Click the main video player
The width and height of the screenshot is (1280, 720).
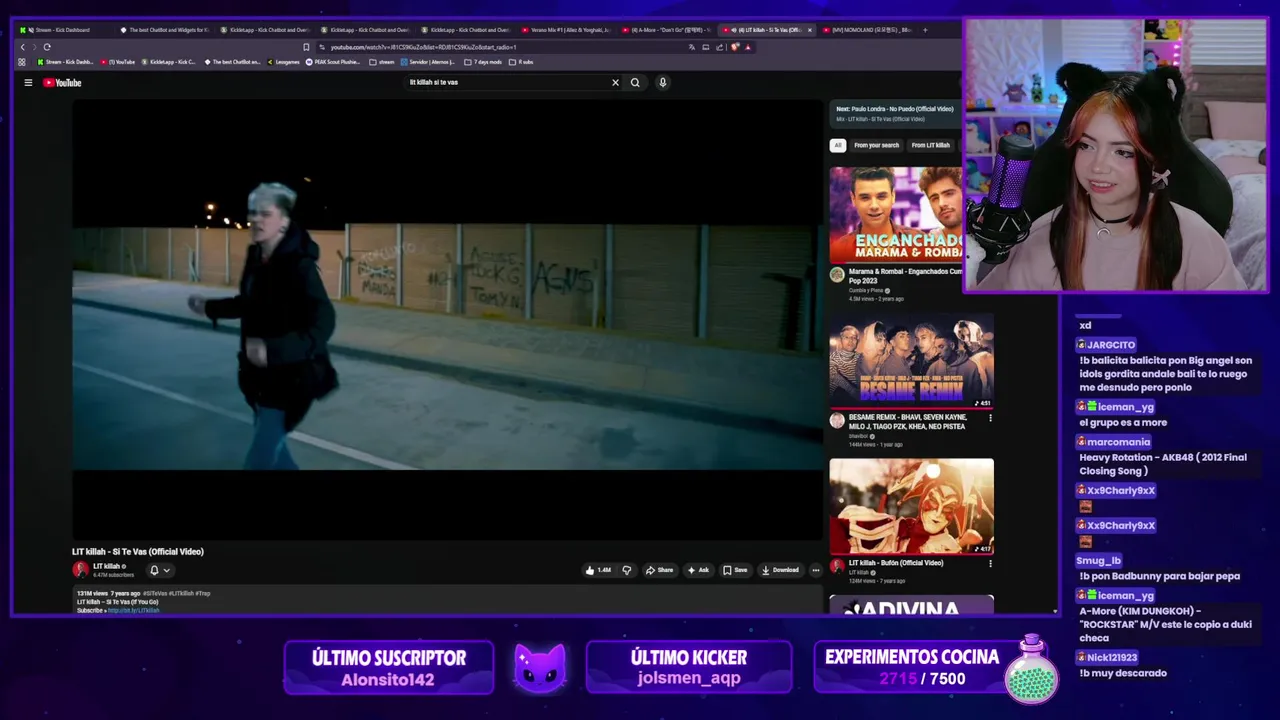coord(447,320)
